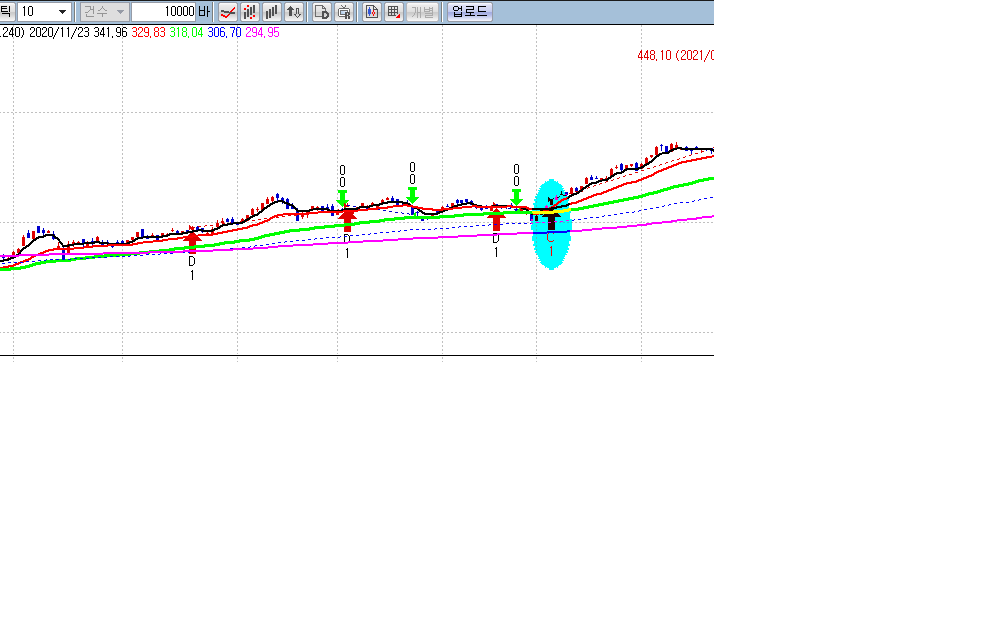Image resolution: width=1008 pixels, height=630 pixels.
Task: Click the magenta 294,95 moving average value
Action: (262, 33)
